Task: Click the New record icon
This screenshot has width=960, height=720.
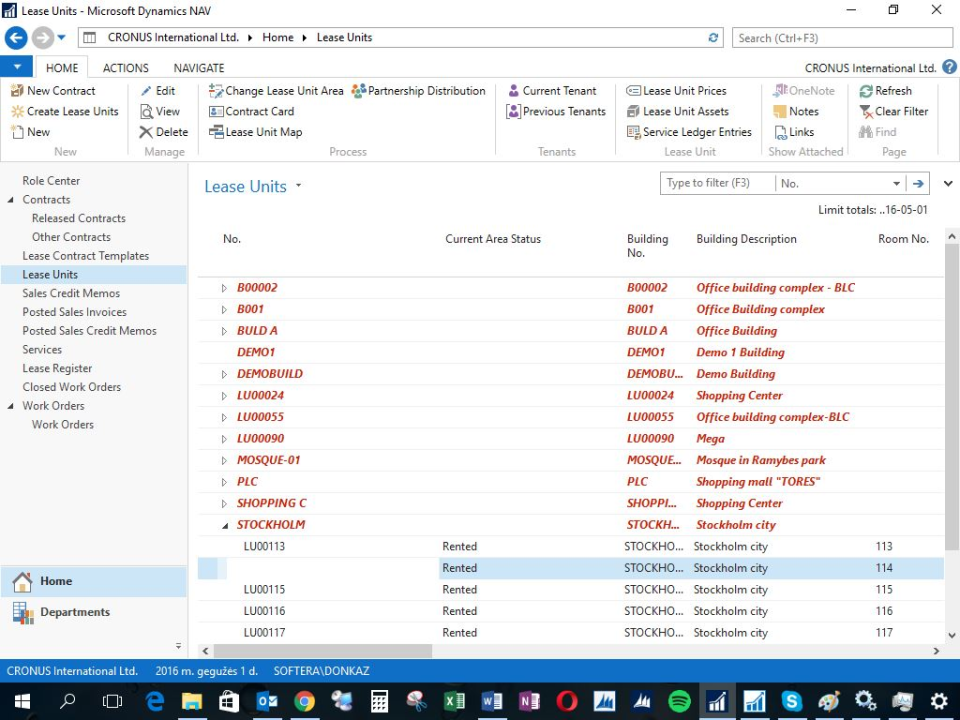Action: point(17,132)
